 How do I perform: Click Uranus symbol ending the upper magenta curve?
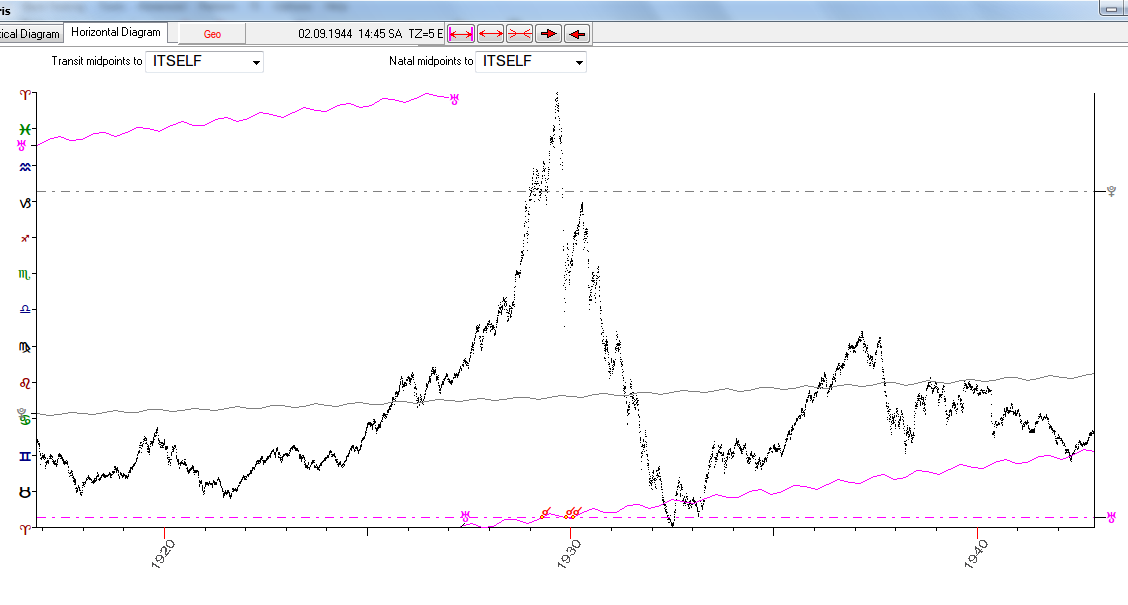(455, 98)
